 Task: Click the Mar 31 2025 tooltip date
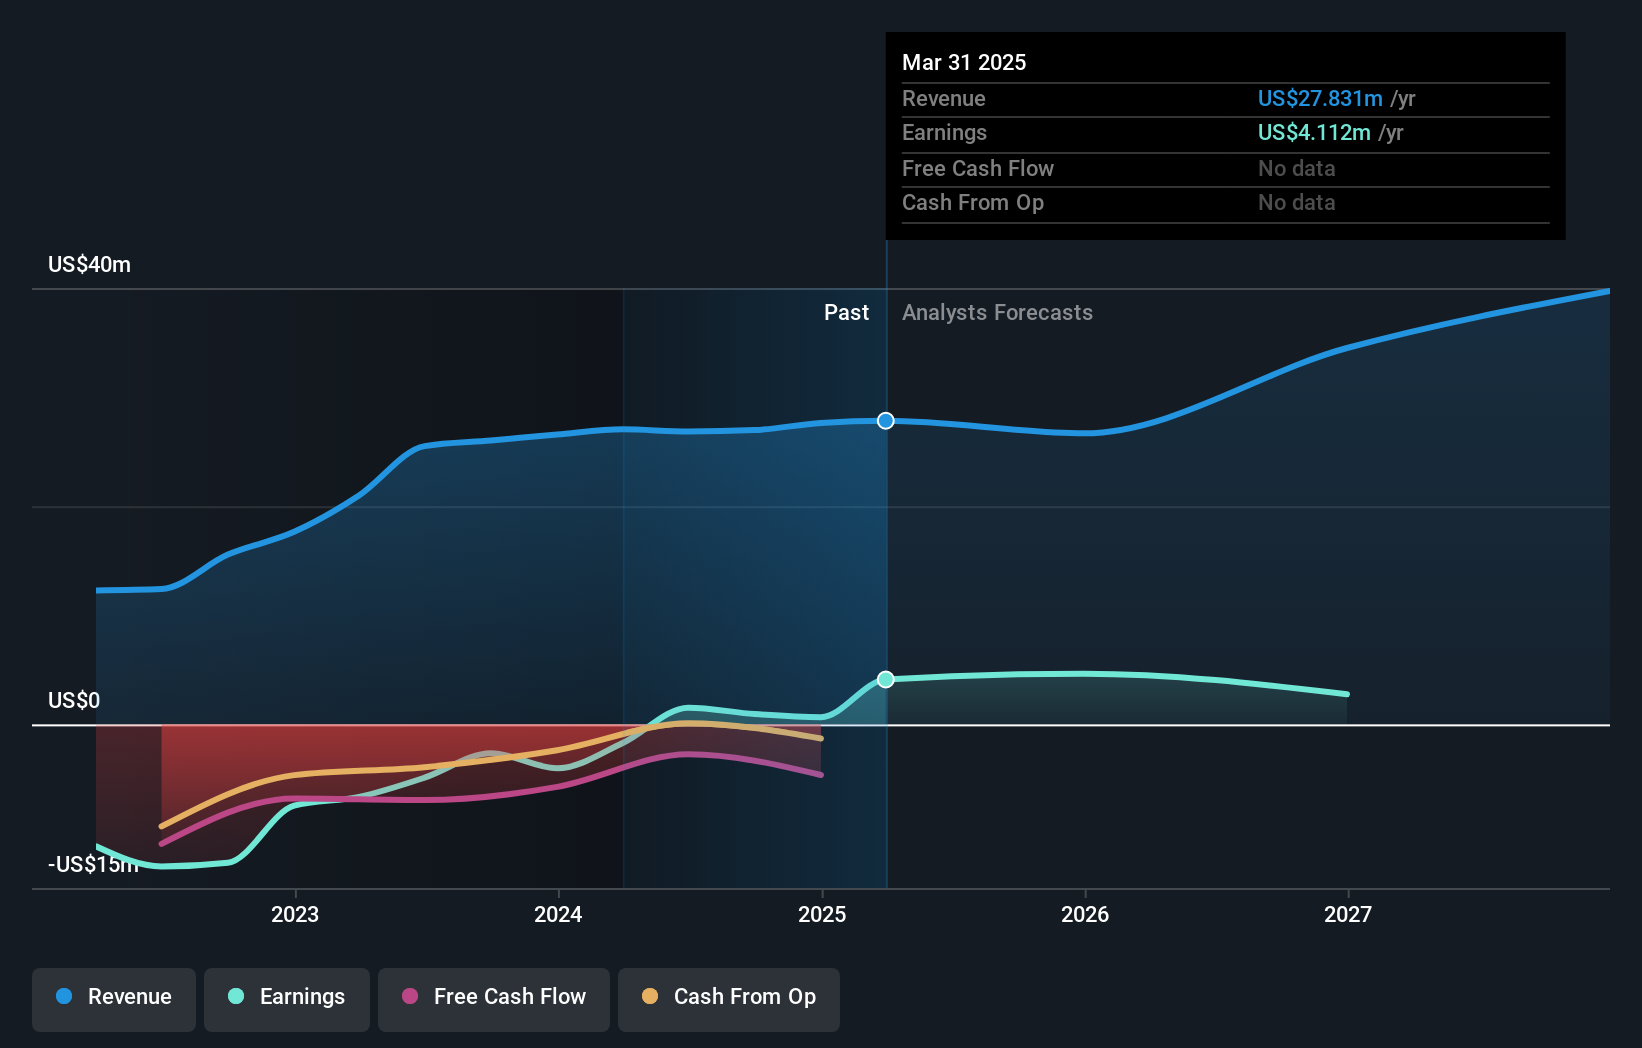tap(964, 62)
